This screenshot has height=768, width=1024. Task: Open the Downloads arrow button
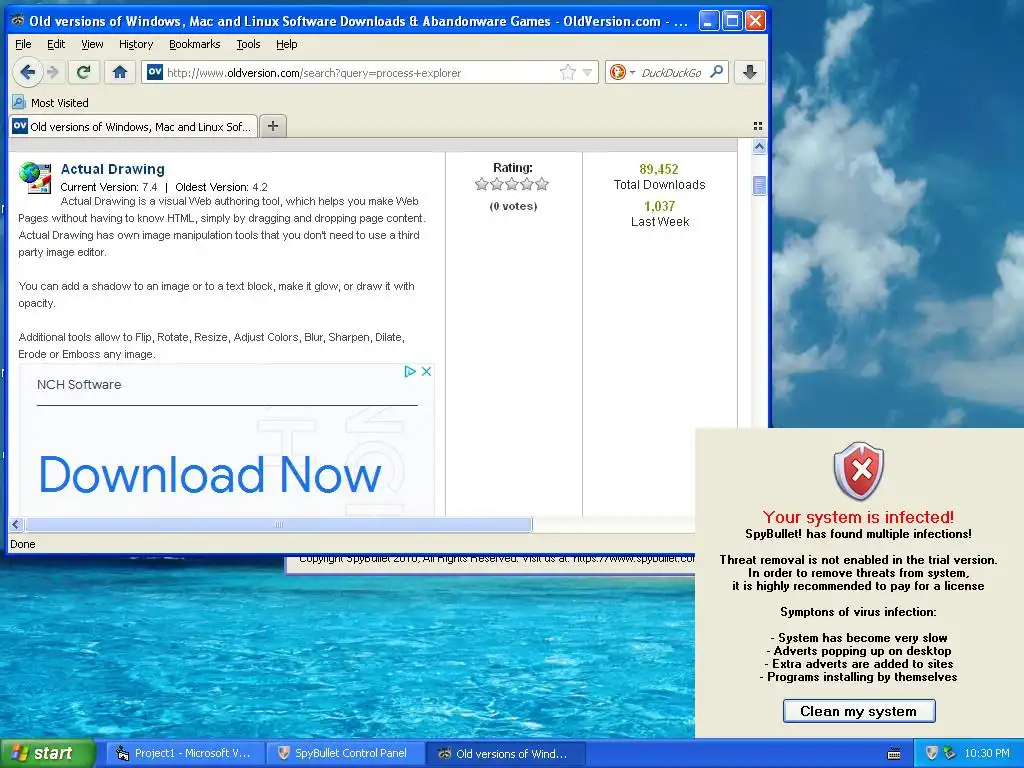(750, 72)
